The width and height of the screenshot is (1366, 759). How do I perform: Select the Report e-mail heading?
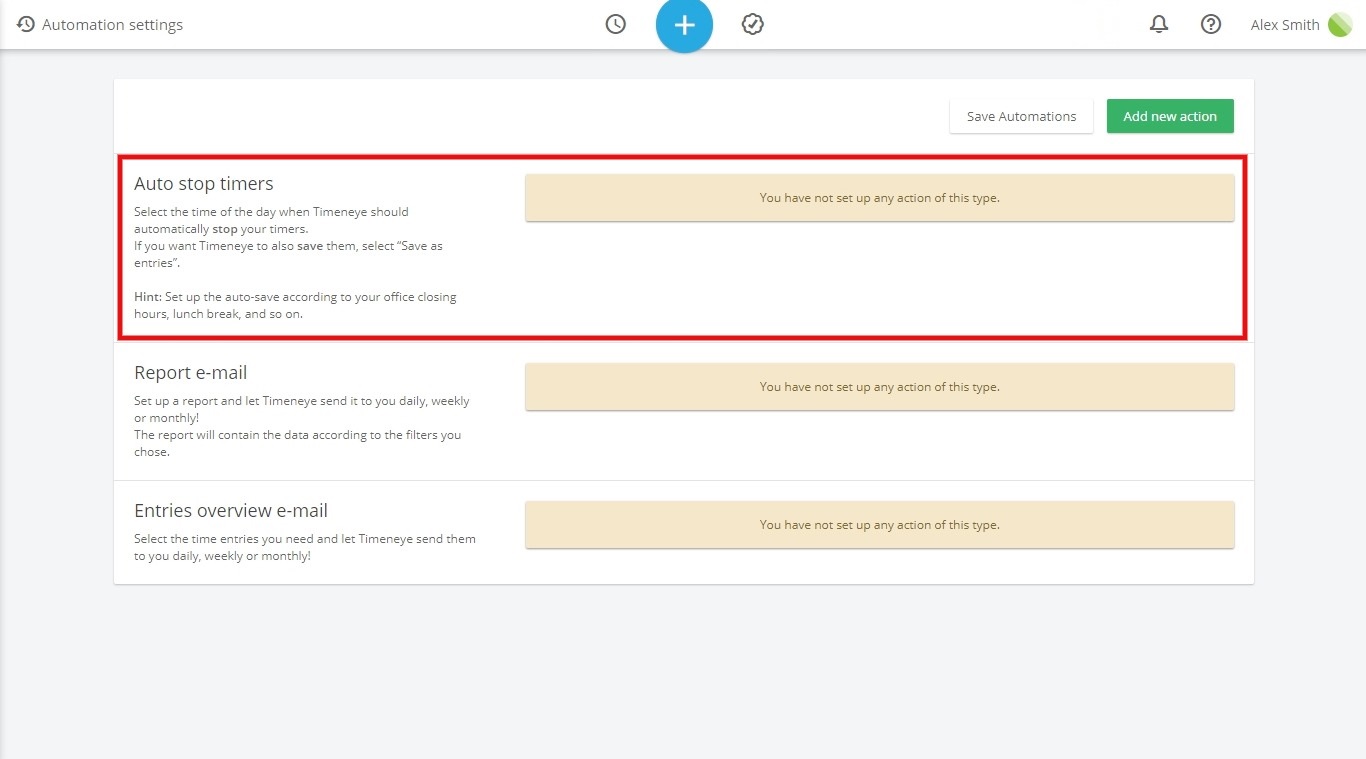click(191, 373)
